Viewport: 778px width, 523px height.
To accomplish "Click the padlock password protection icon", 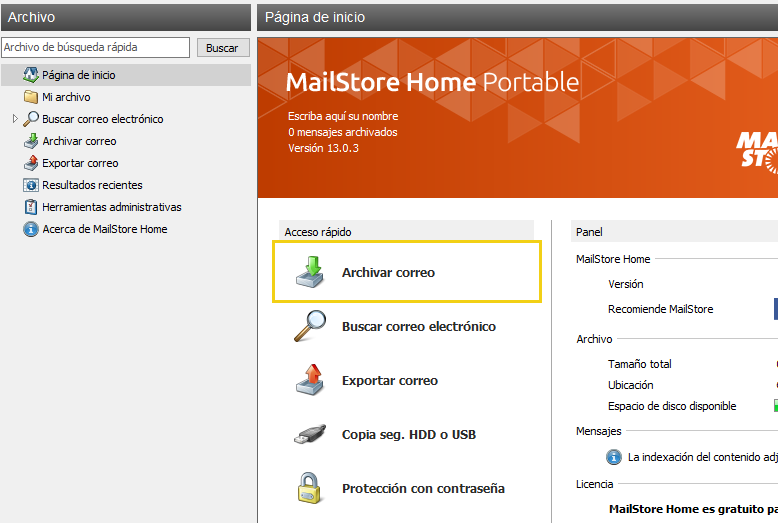I will coord(310,488).
